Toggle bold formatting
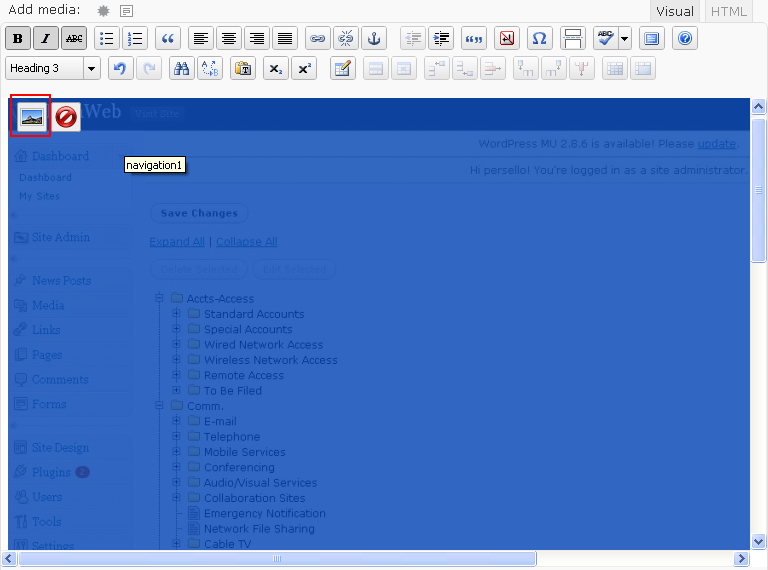 tap(18, 39)
